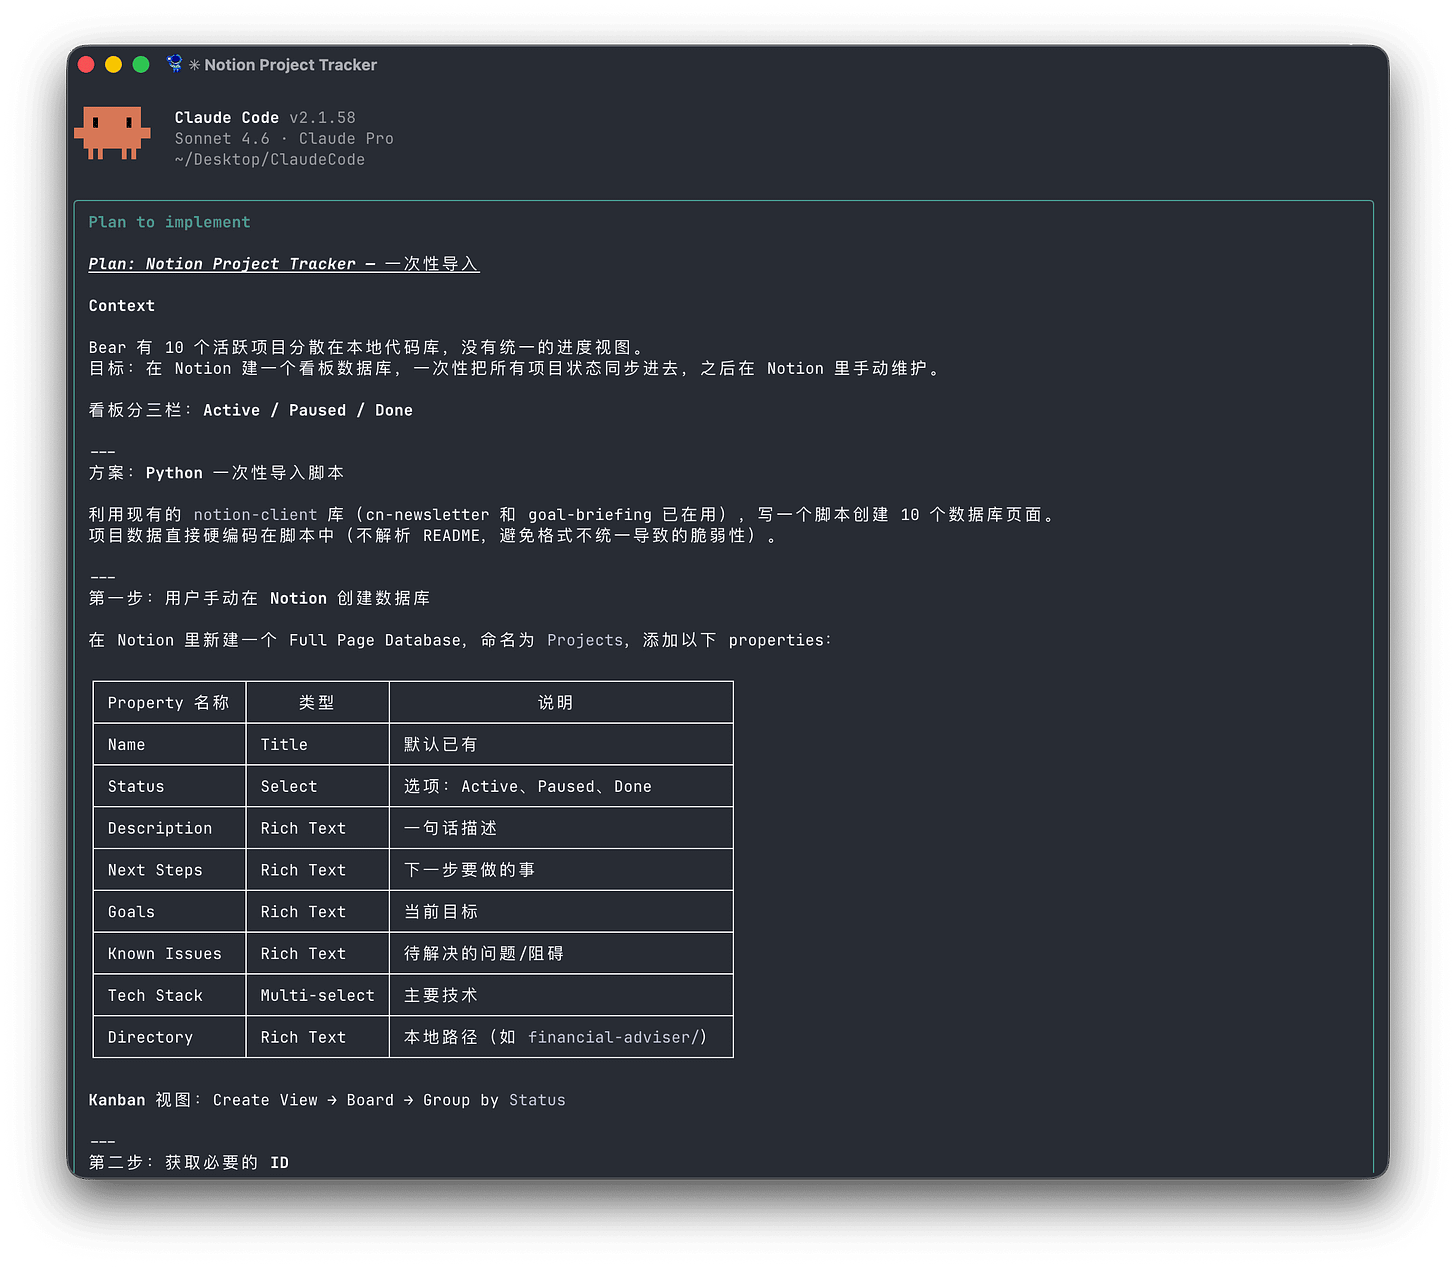The image size is (1456, 1267).
Task: Click the 'notion-client' library name
Action: click(x=255, y=515)
